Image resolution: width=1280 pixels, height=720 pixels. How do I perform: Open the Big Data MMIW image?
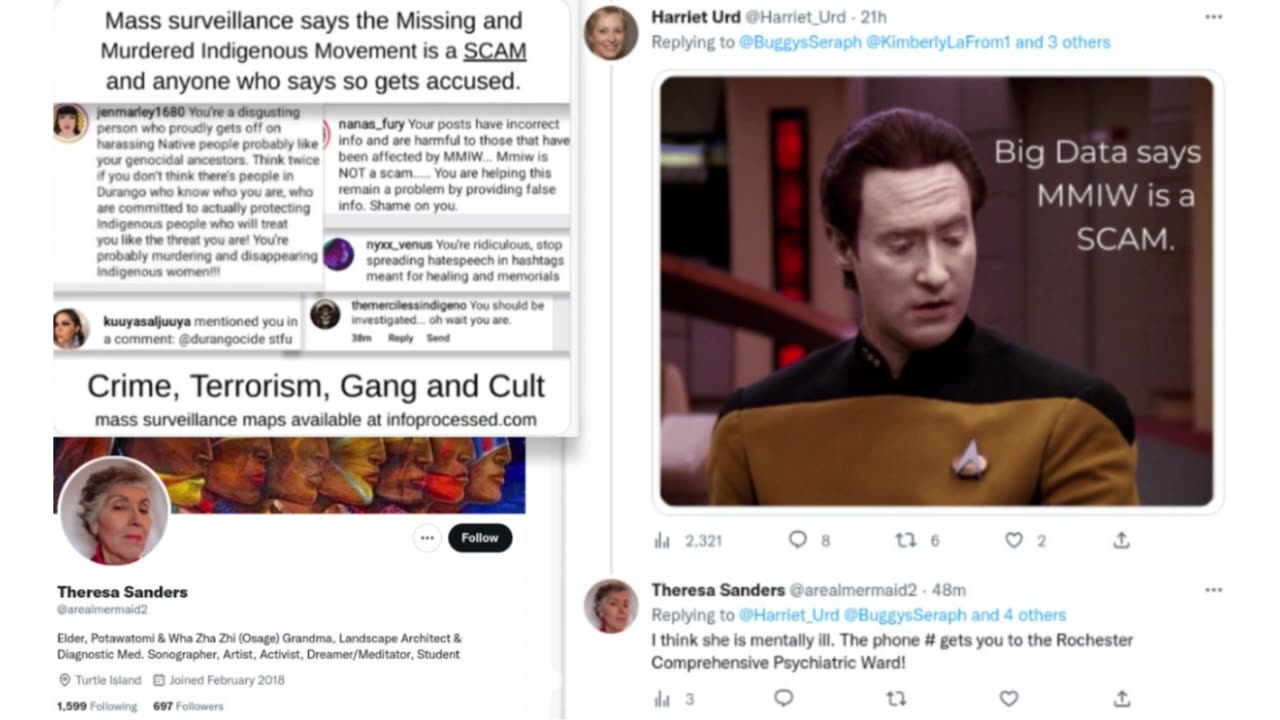tap(936, 291)
